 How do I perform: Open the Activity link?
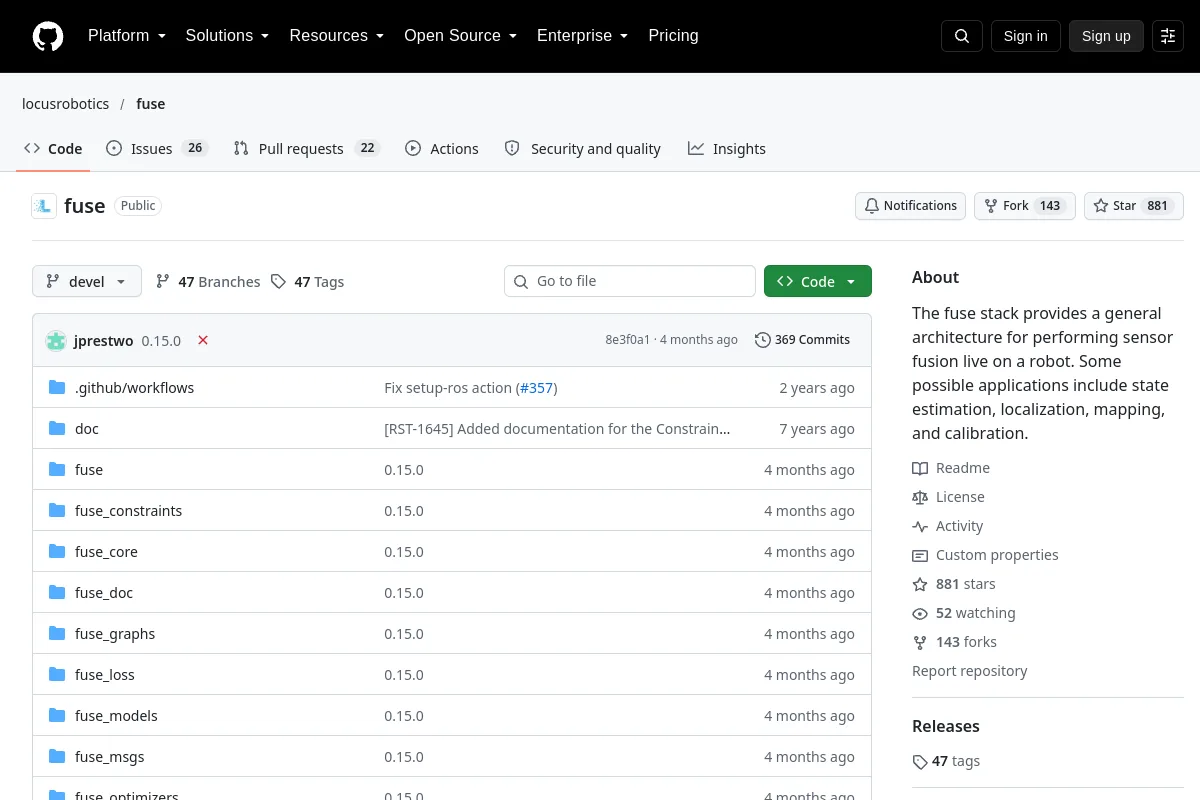point(948,526)
